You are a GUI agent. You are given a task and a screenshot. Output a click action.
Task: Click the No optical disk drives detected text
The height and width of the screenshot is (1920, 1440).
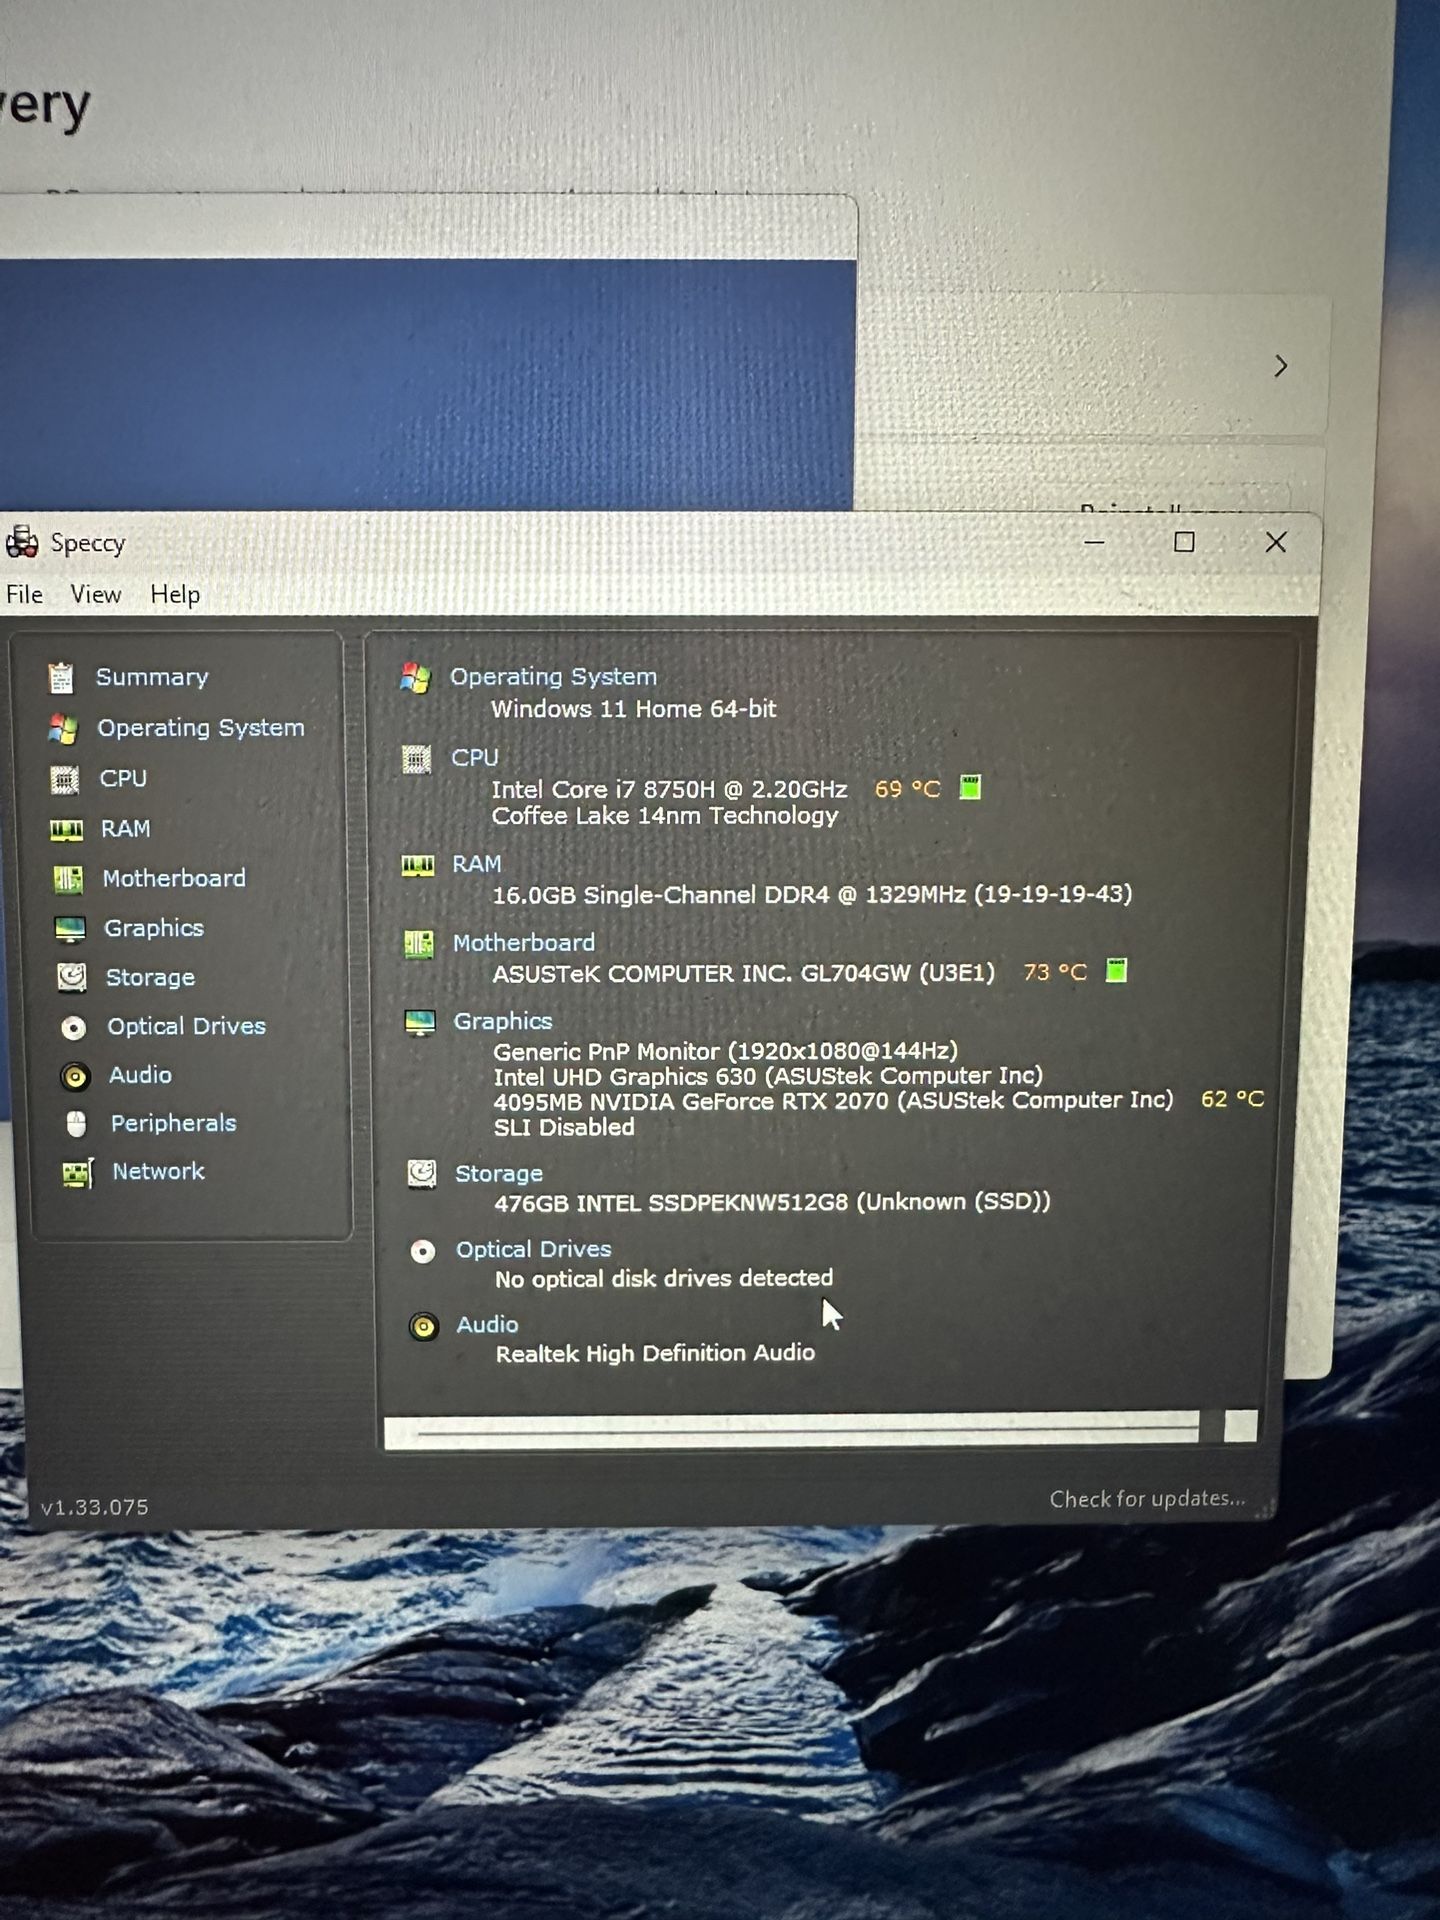pos(664,1278)
